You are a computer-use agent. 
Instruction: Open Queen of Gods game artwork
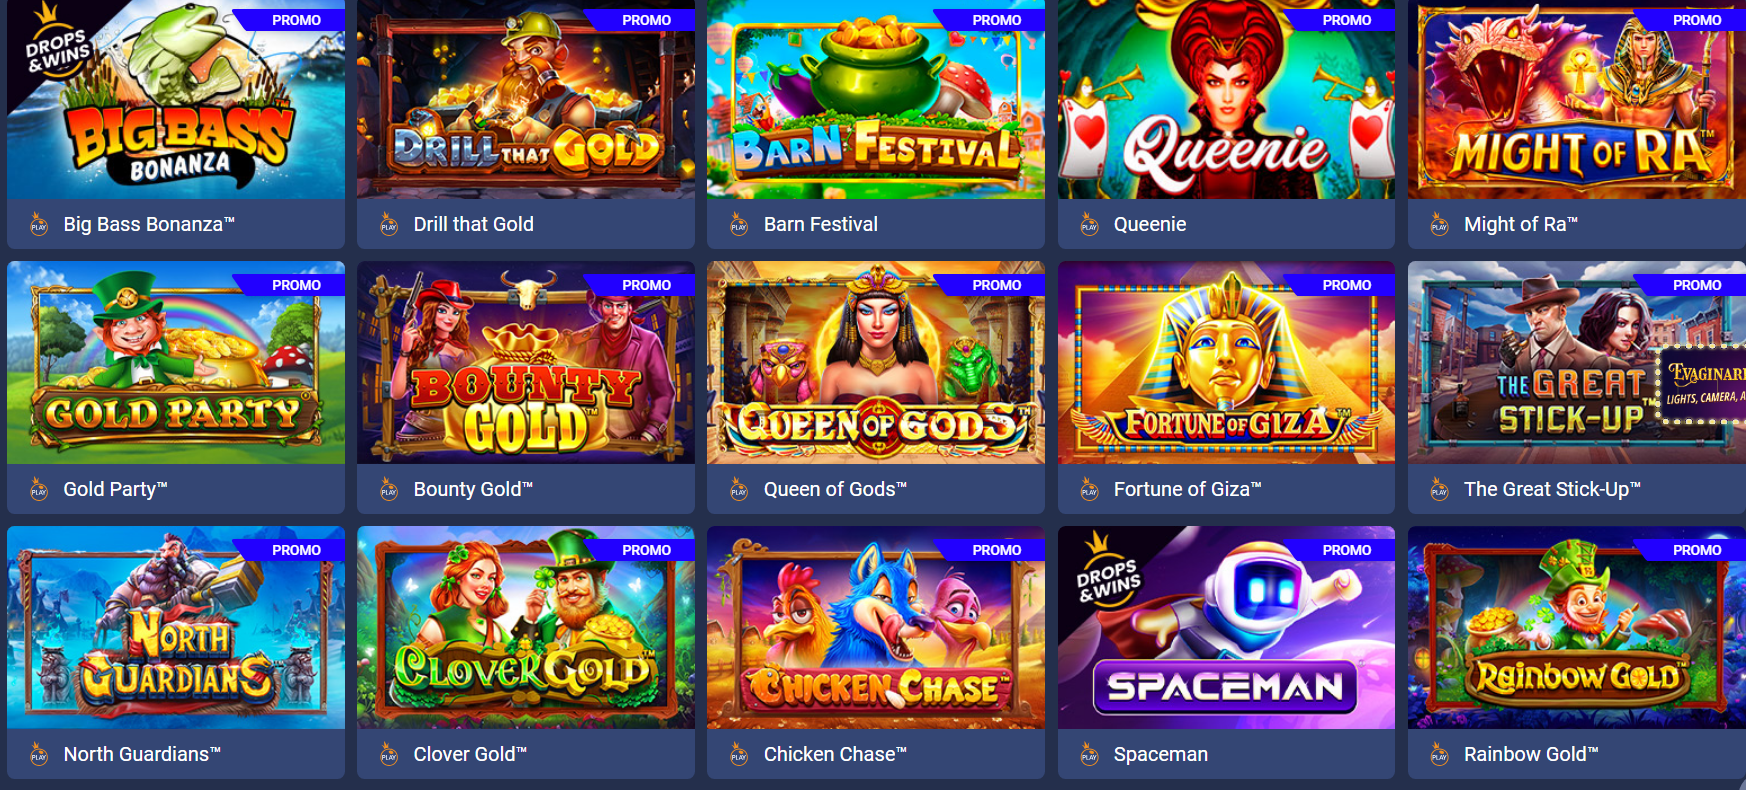(876, 363)
